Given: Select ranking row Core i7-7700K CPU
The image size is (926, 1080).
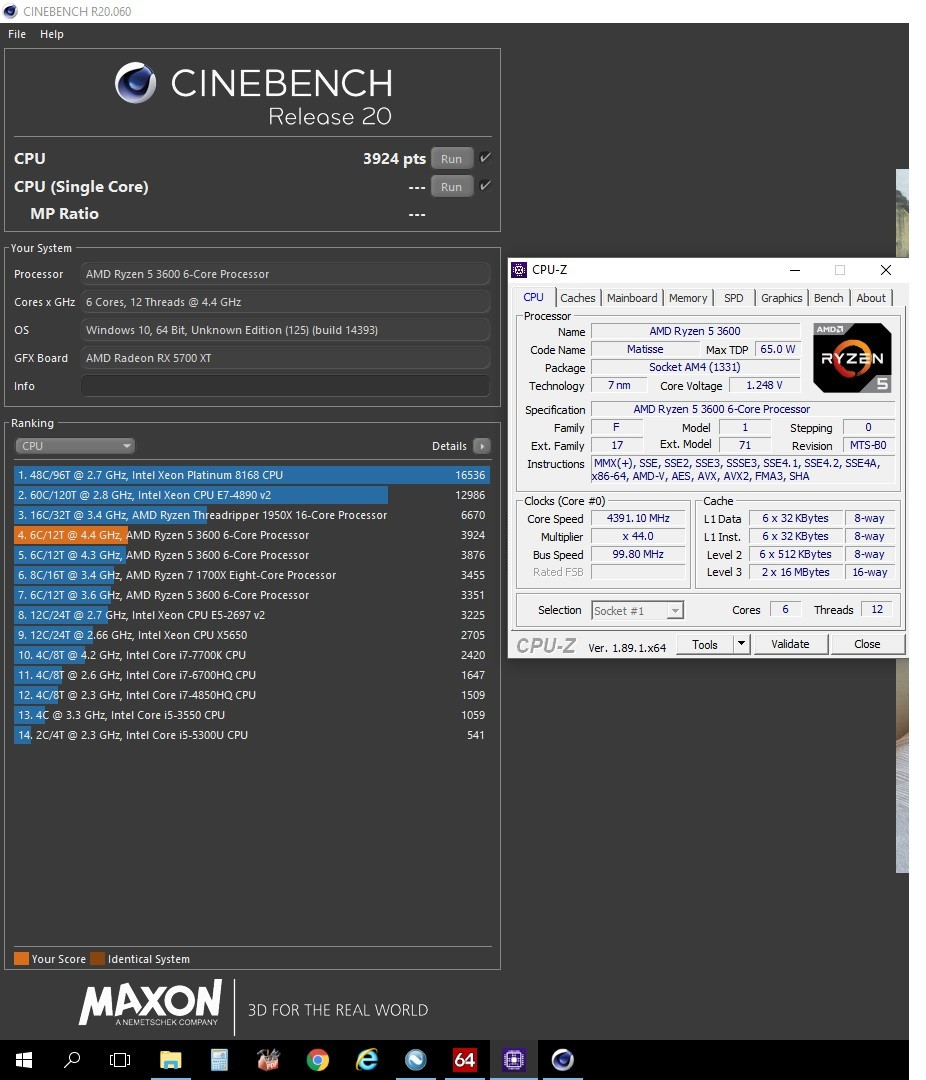Looking at the screenshot, I should (x=251, y=654).
